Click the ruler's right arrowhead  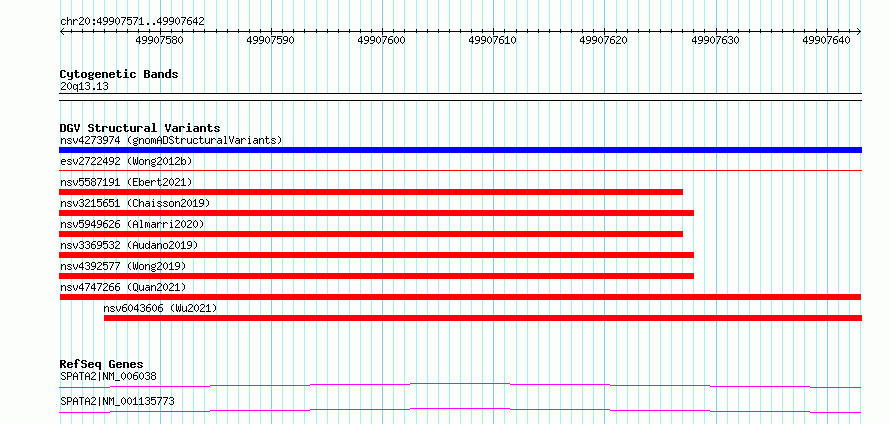[x=859, y=32]
